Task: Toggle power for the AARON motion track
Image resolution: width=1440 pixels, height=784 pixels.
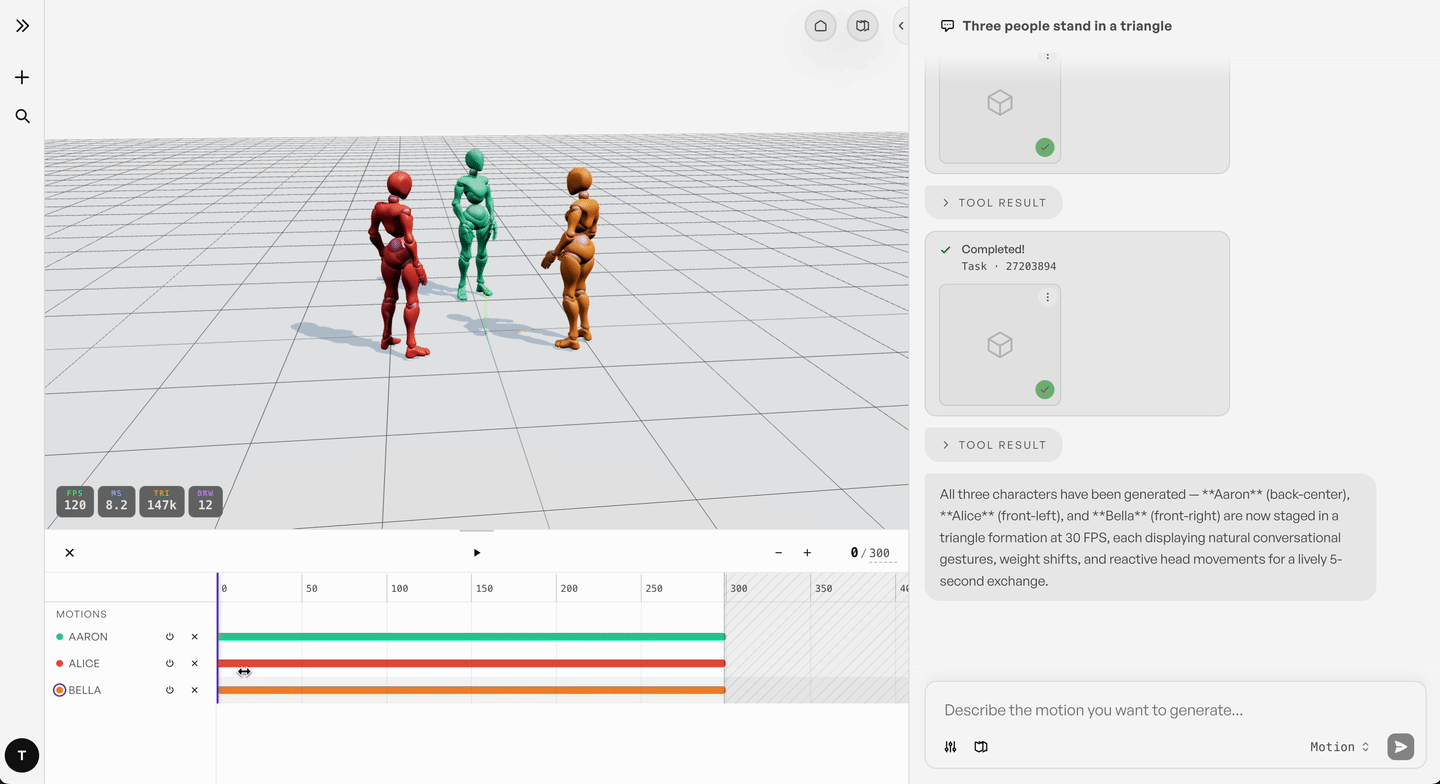Action: [170, 637]
